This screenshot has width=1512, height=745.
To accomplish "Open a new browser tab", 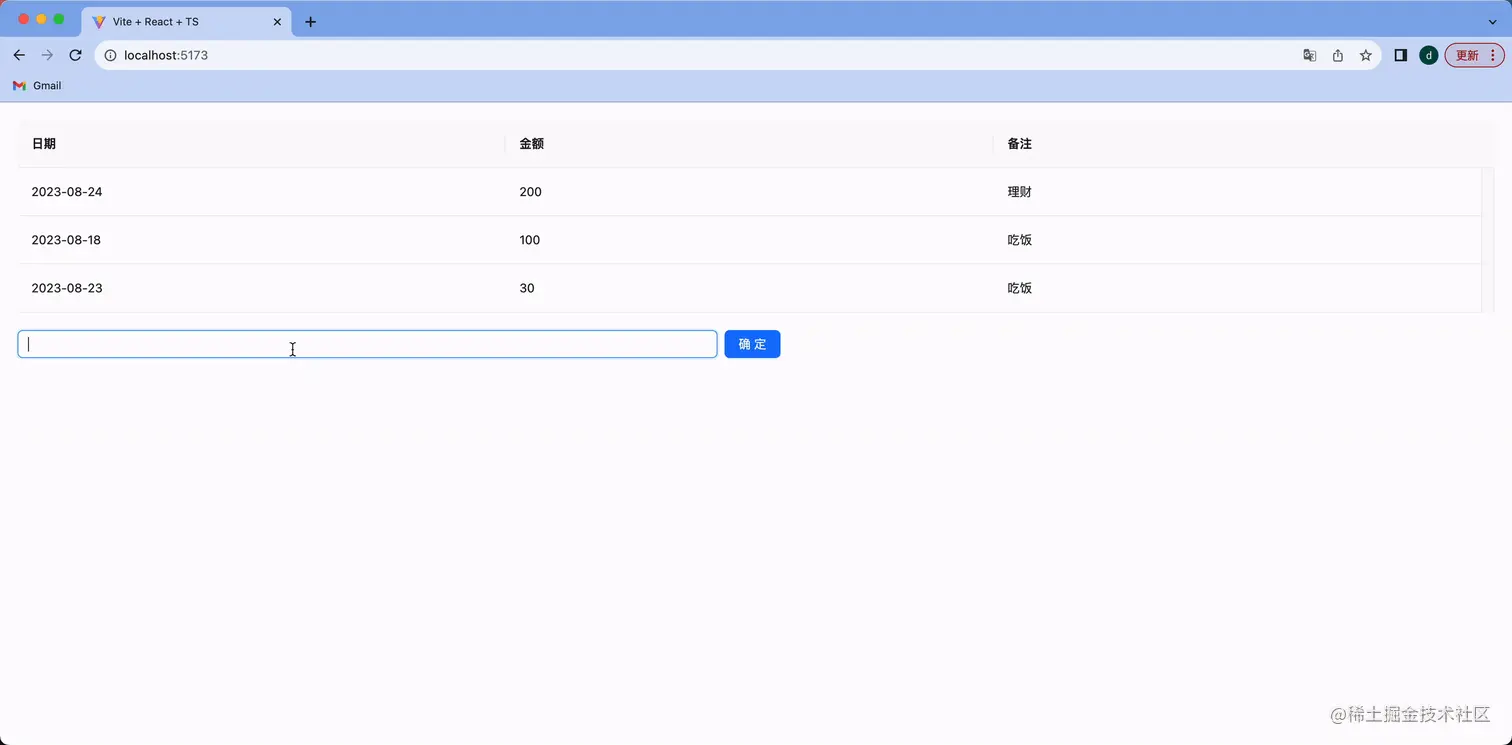I will click(x=310, y=21).
